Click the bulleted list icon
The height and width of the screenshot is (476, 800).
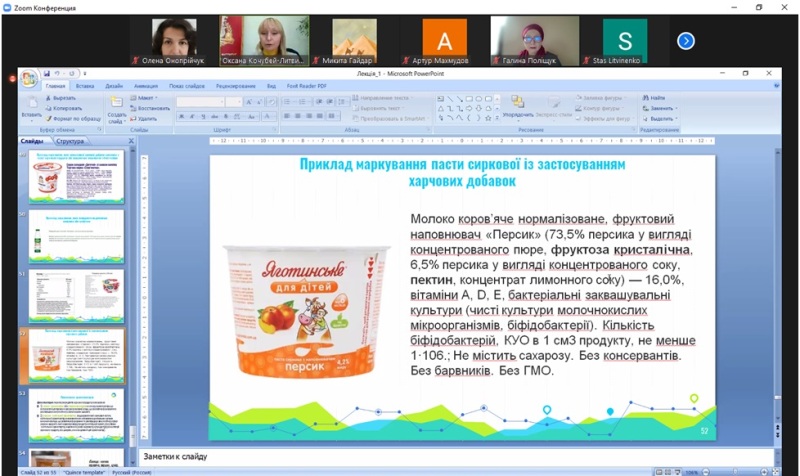click(288, 102)
